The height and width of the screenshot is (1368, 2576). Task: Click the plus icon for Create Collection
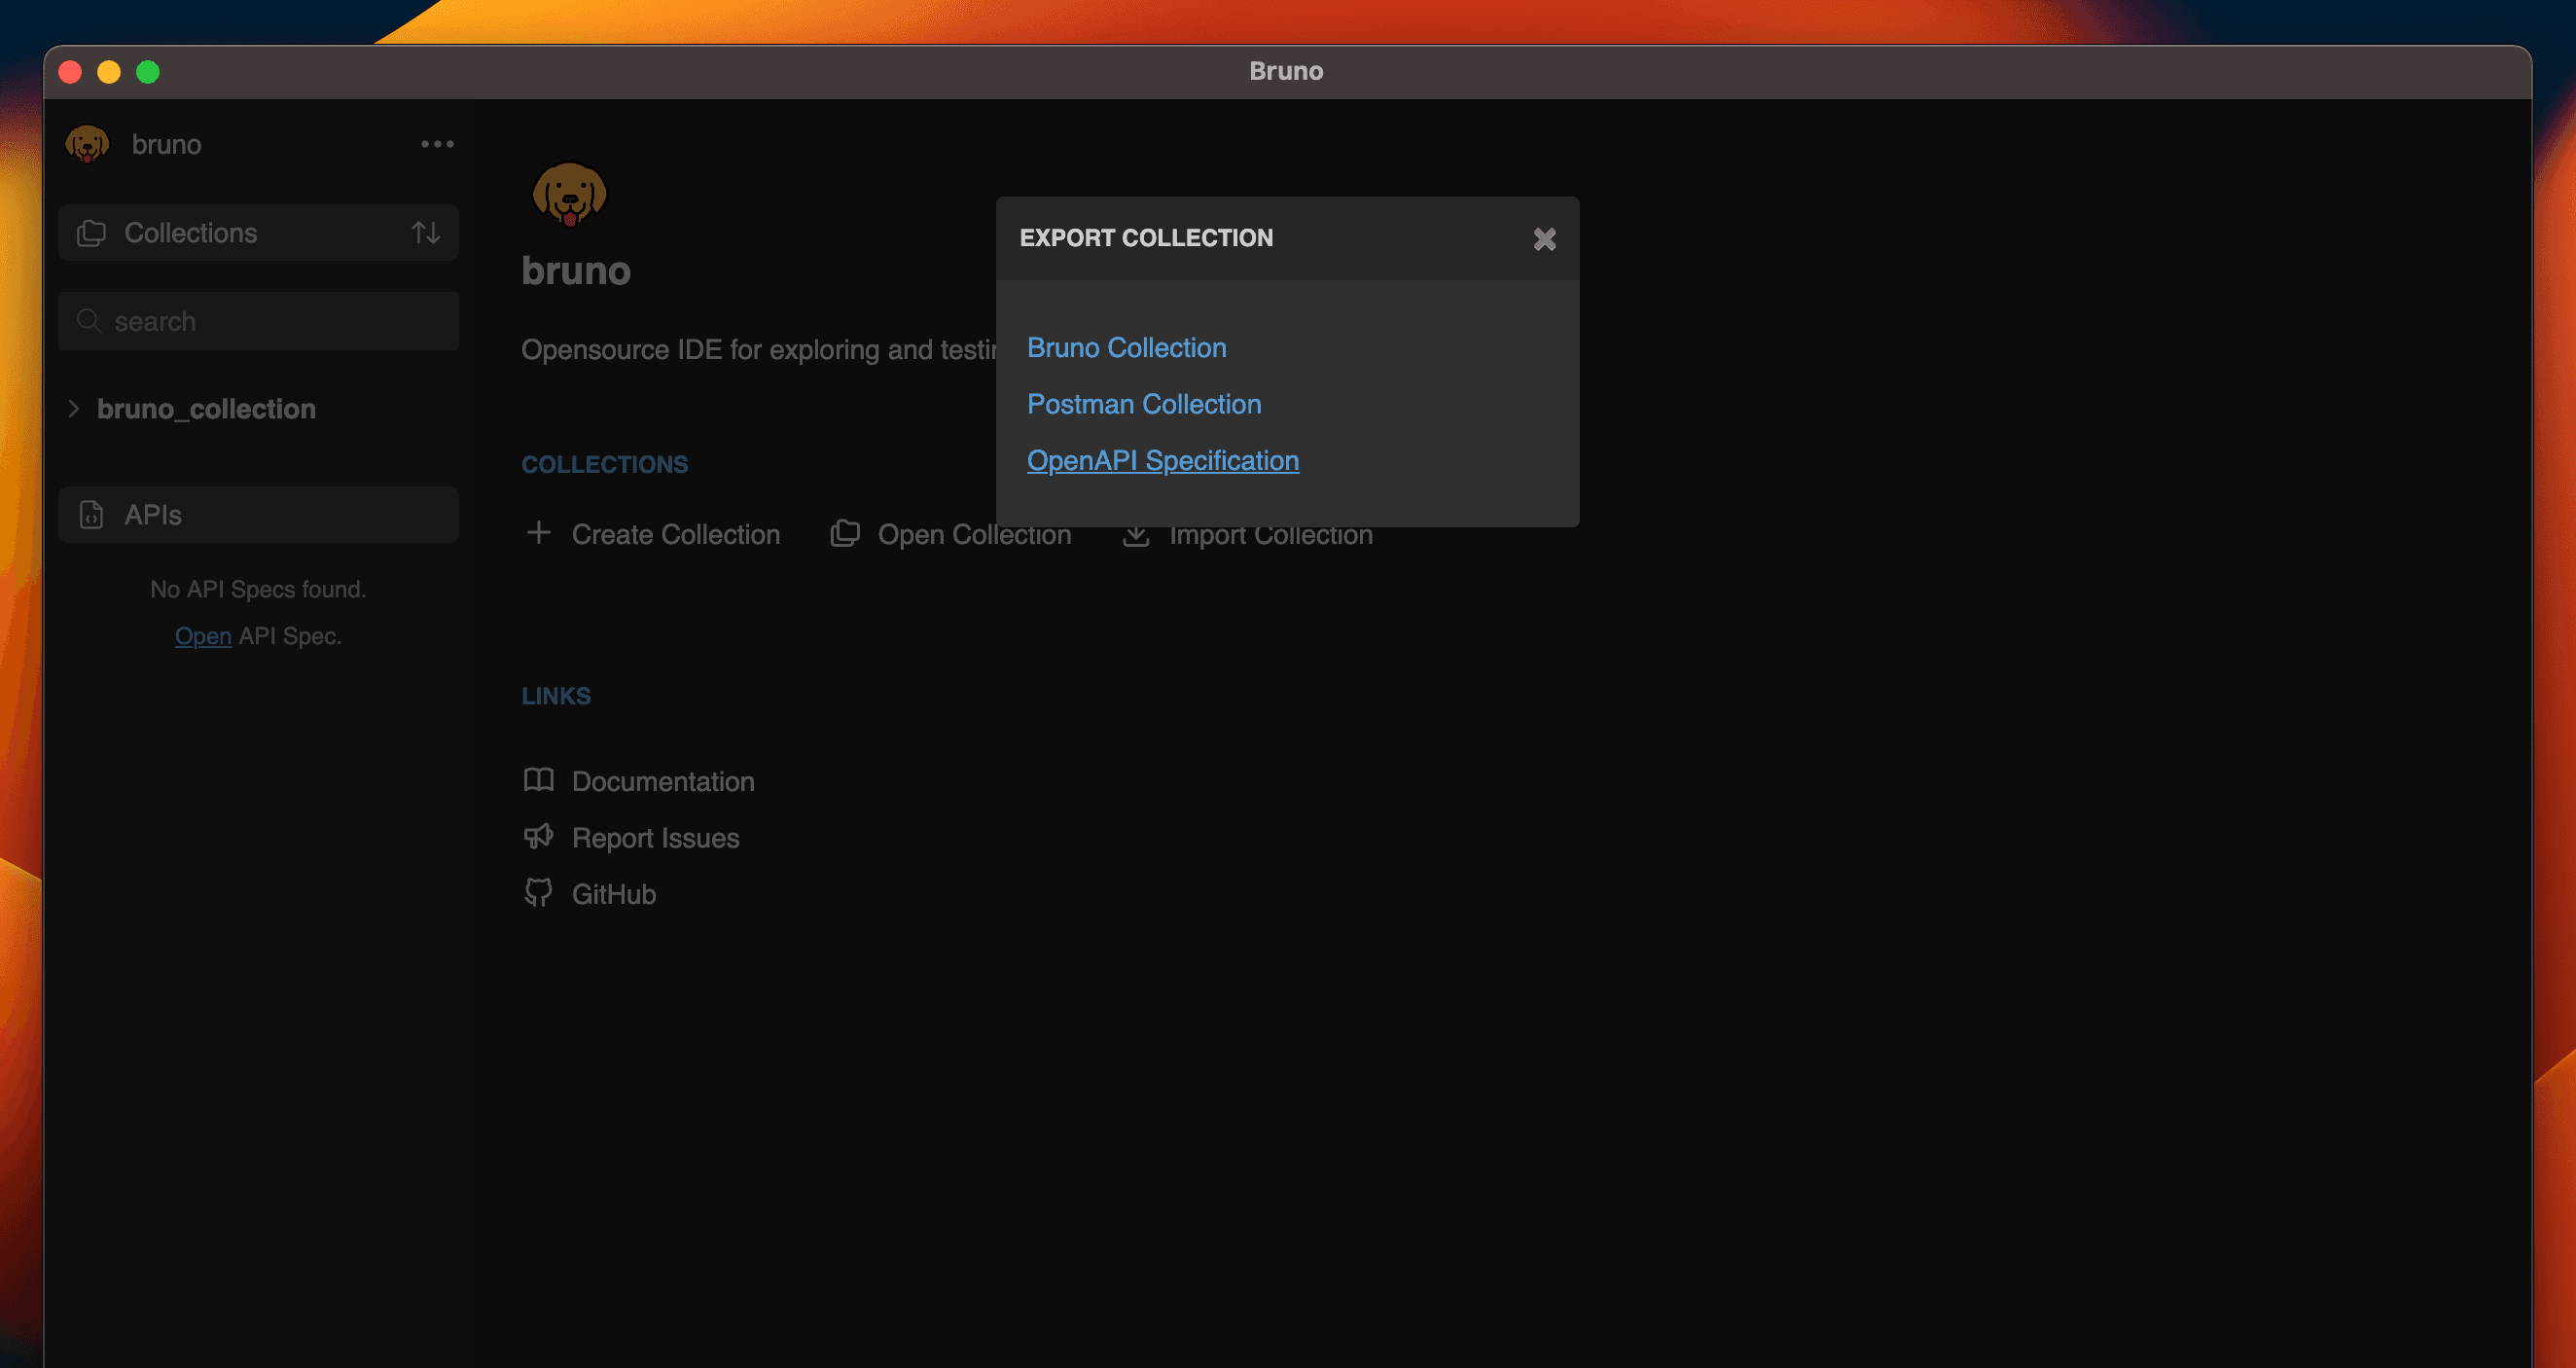538,532
